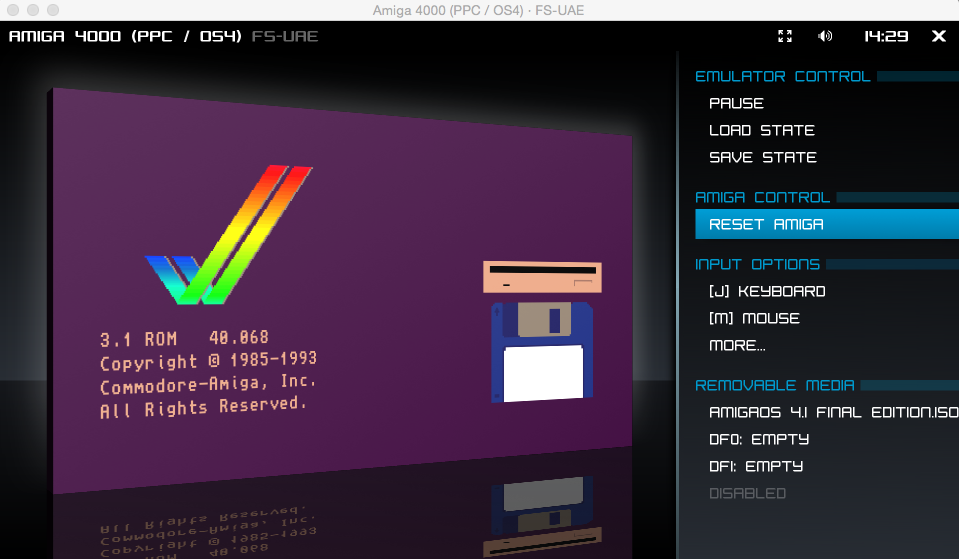The image size is (959, 559).
Task: Select DF1: Empty floppy drive
Action: point(756,466)
